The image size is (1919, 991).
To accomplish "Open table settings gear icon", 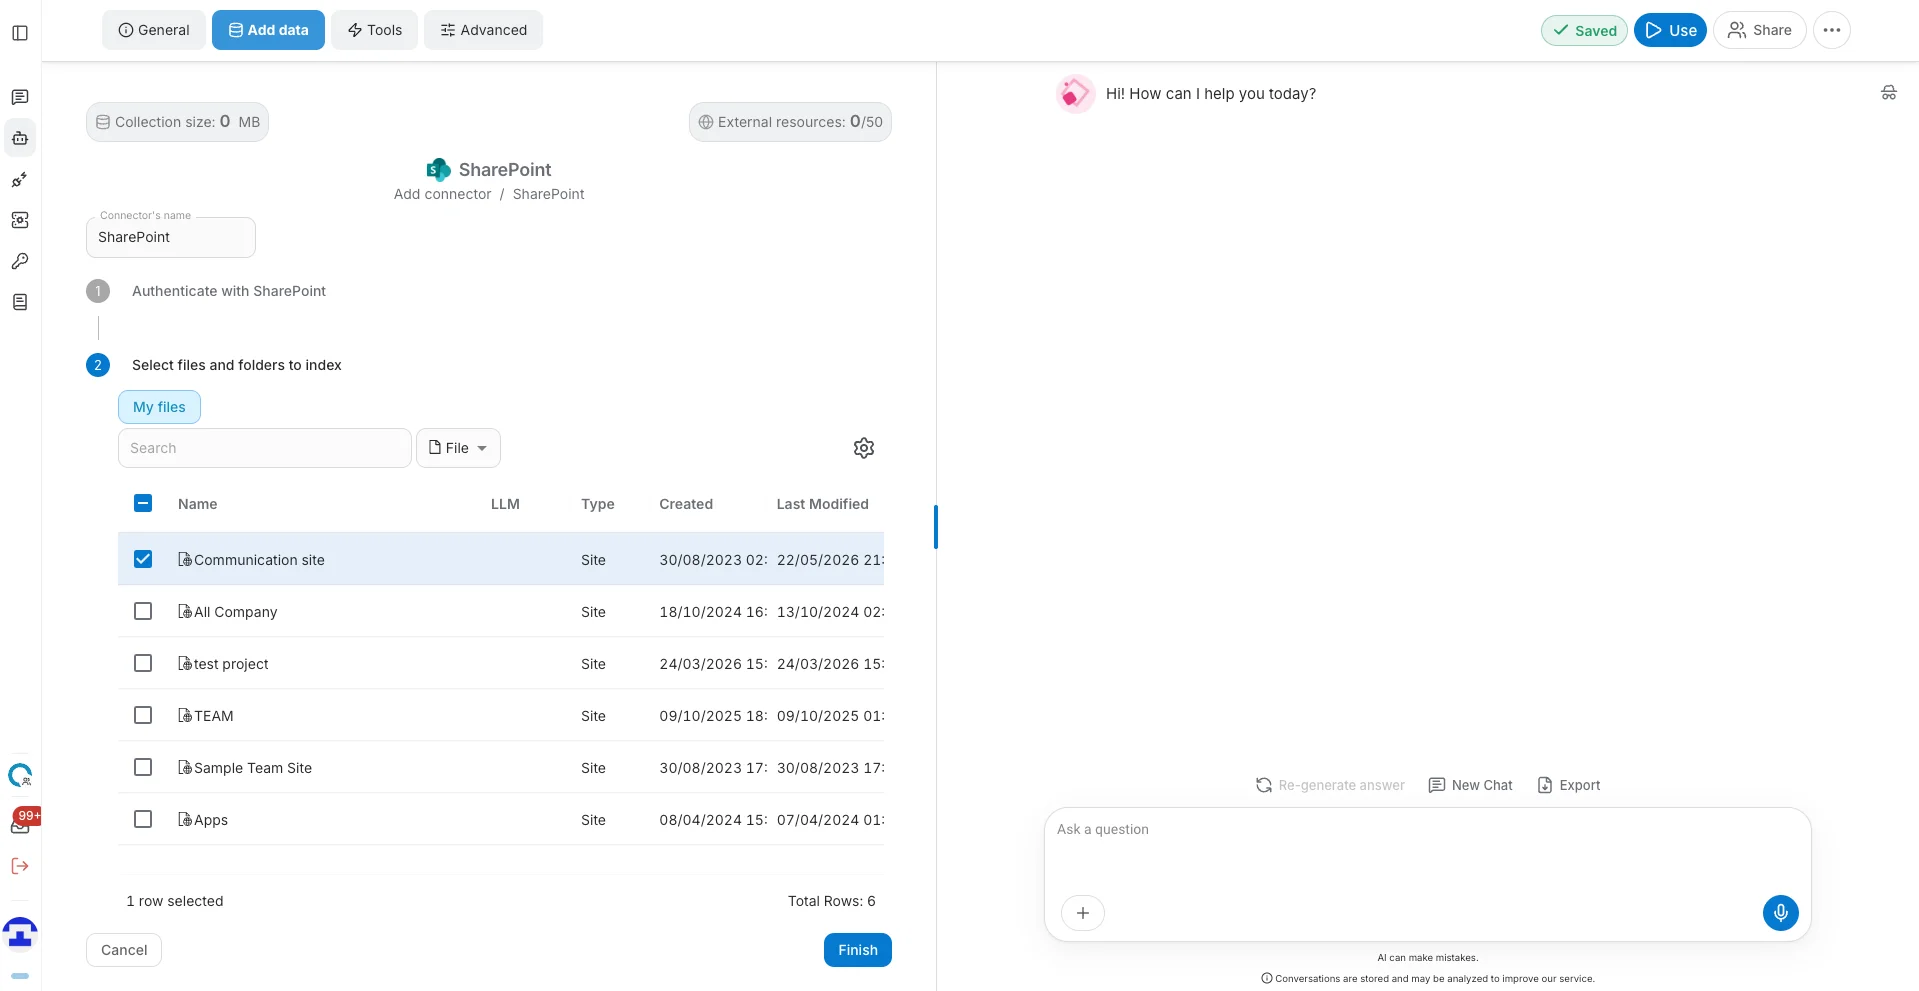I will (864, 448).
